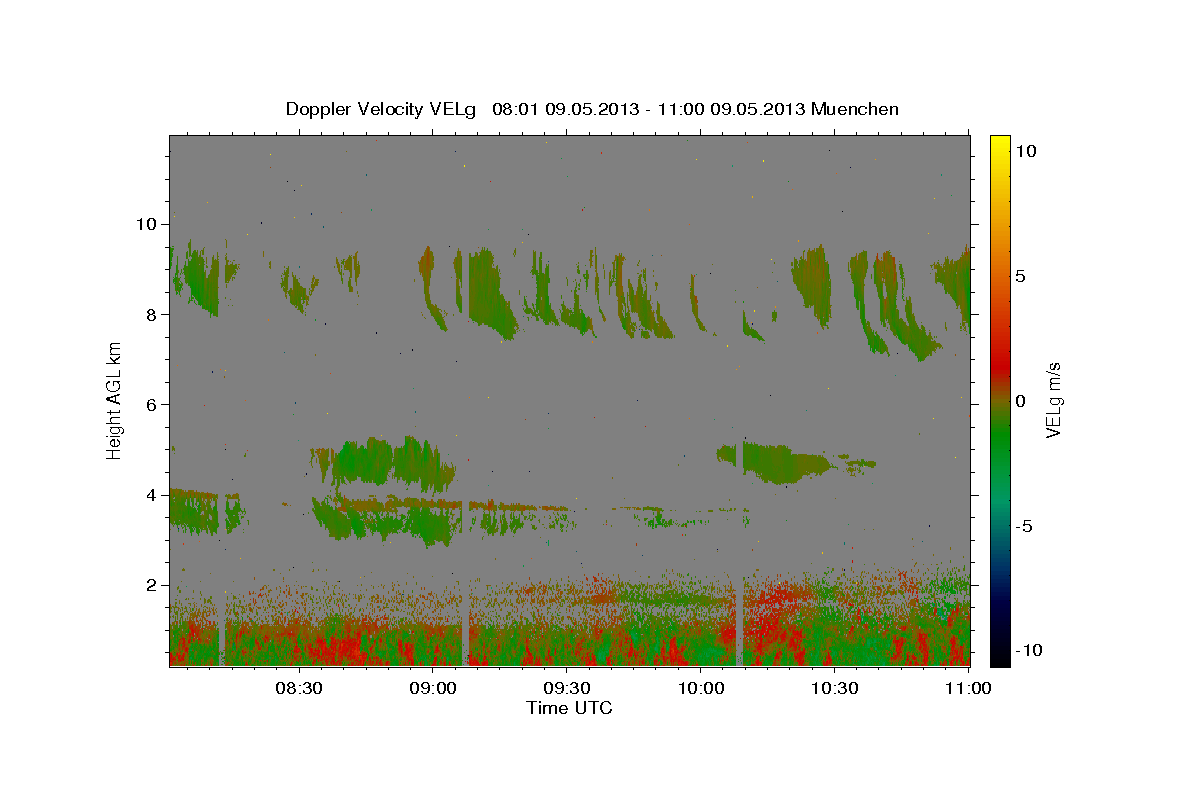Viewport: 1200px width, 800px height.
Task: Click the 08:30 time axis label
Action: (298, 688)
